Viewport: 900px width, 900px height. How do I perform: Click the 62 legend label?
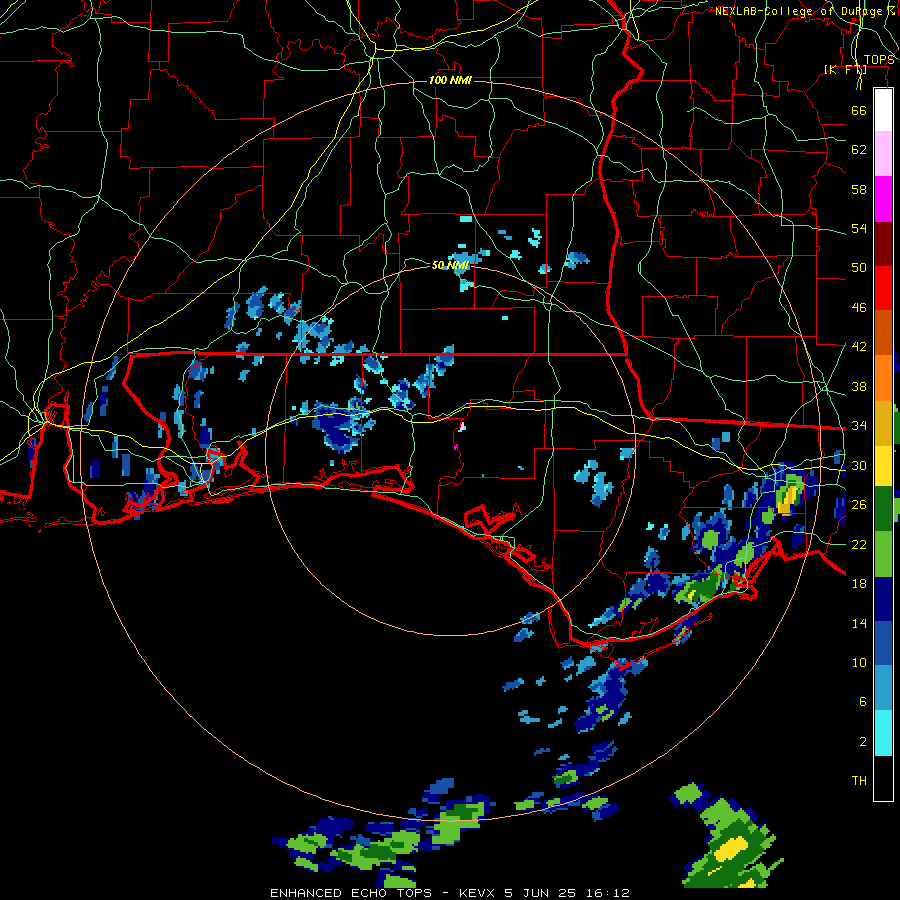point(859,149)
